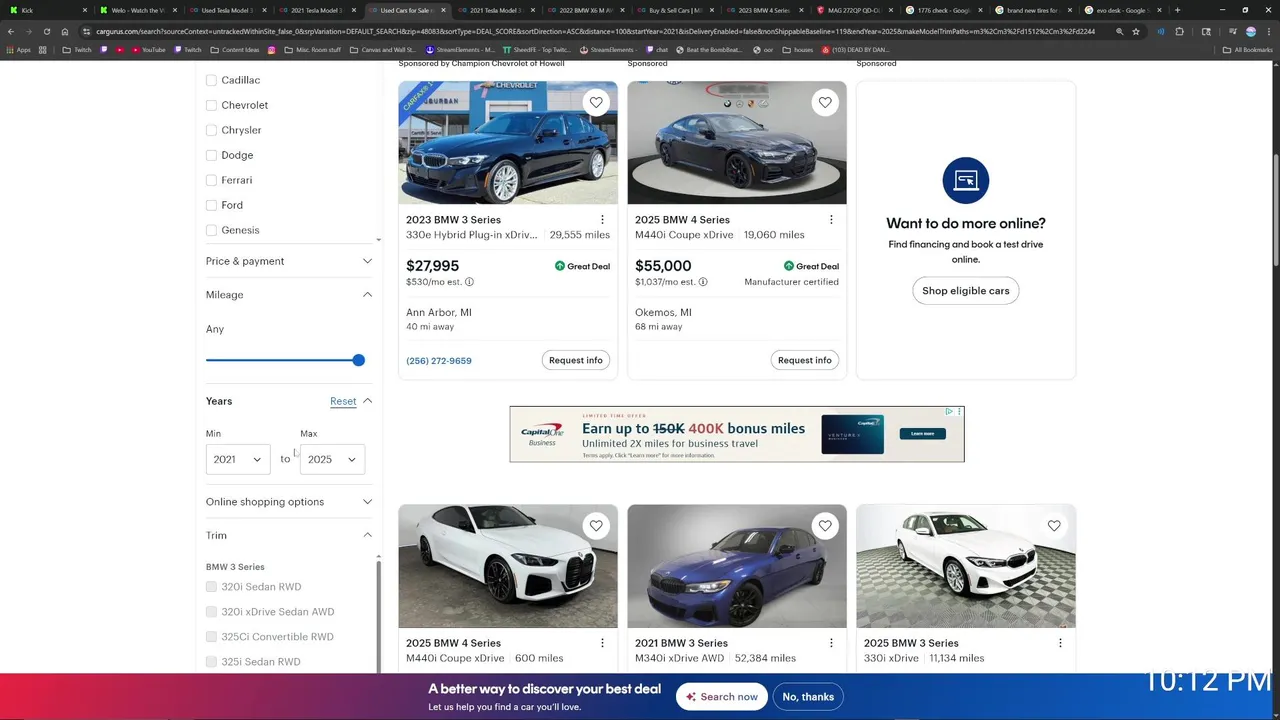Image resolution: width=1280 pixels, height=720 pixels.
Task: Open options menu for 2021 BMW 3 Series
Action: [831, 643]
